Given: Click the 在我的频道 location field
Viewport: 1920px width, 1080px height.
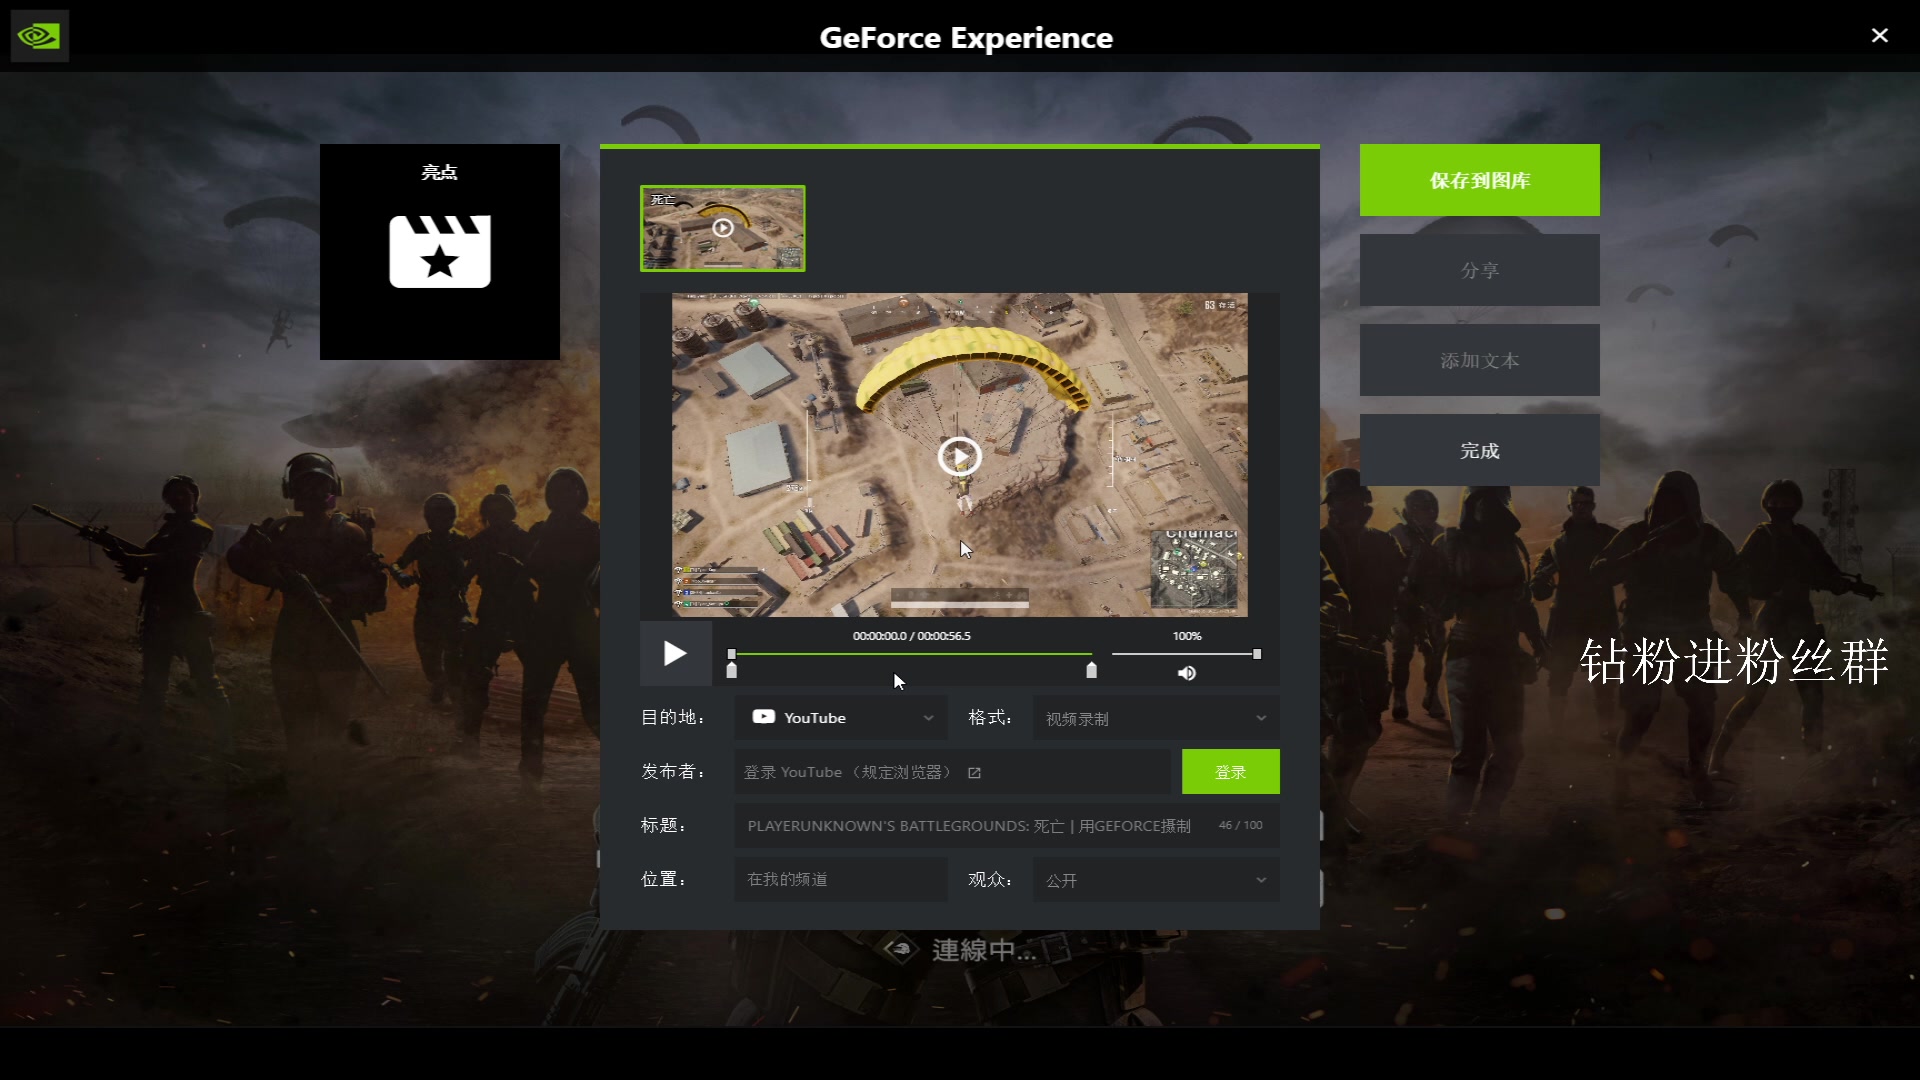Looking at the screenshot, I should (841, 880).
